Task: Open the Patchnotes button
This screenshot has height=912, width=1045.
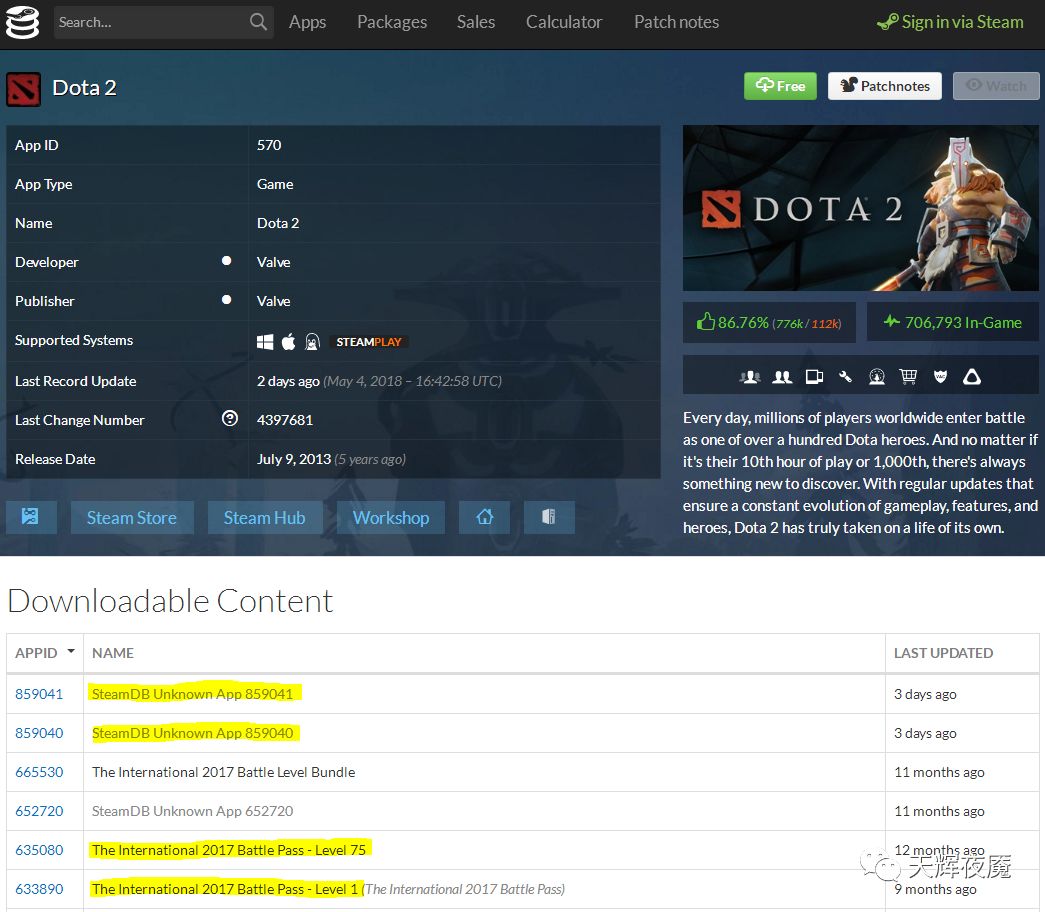Action: pyautogui.click(x=885, y=86)
